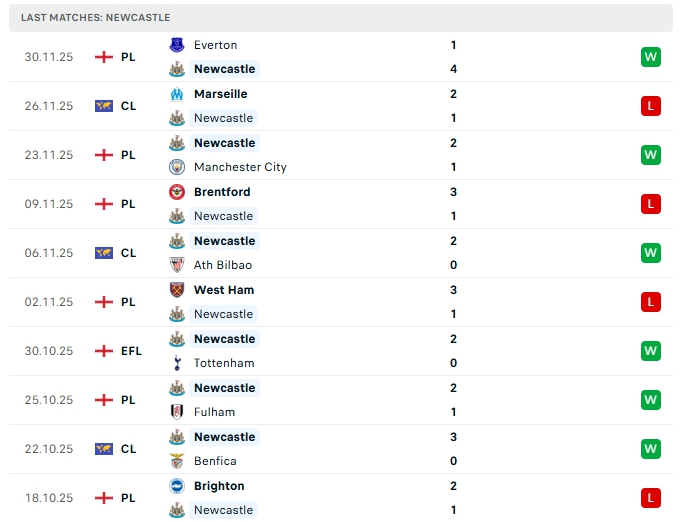Click the Fulham club crest
This screenshot has width=683, height=522.
click(x=177, y=412)
